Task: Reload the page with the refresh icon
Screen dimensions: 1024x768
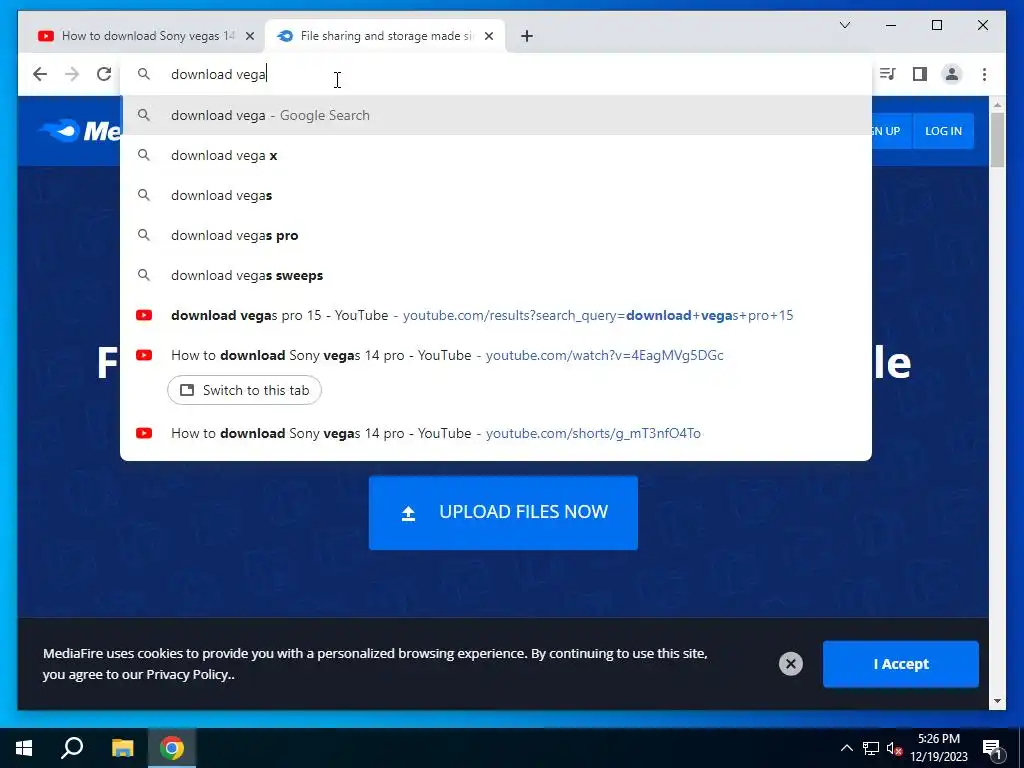Action: pos(104,74)
